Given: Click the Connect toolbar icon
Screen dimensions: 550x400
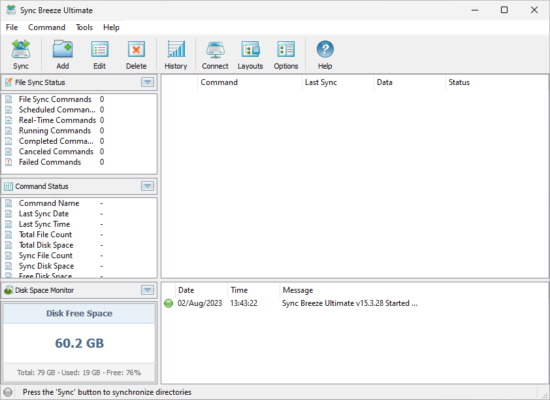Looking at the screenshot, I should (x=215, y=49).
